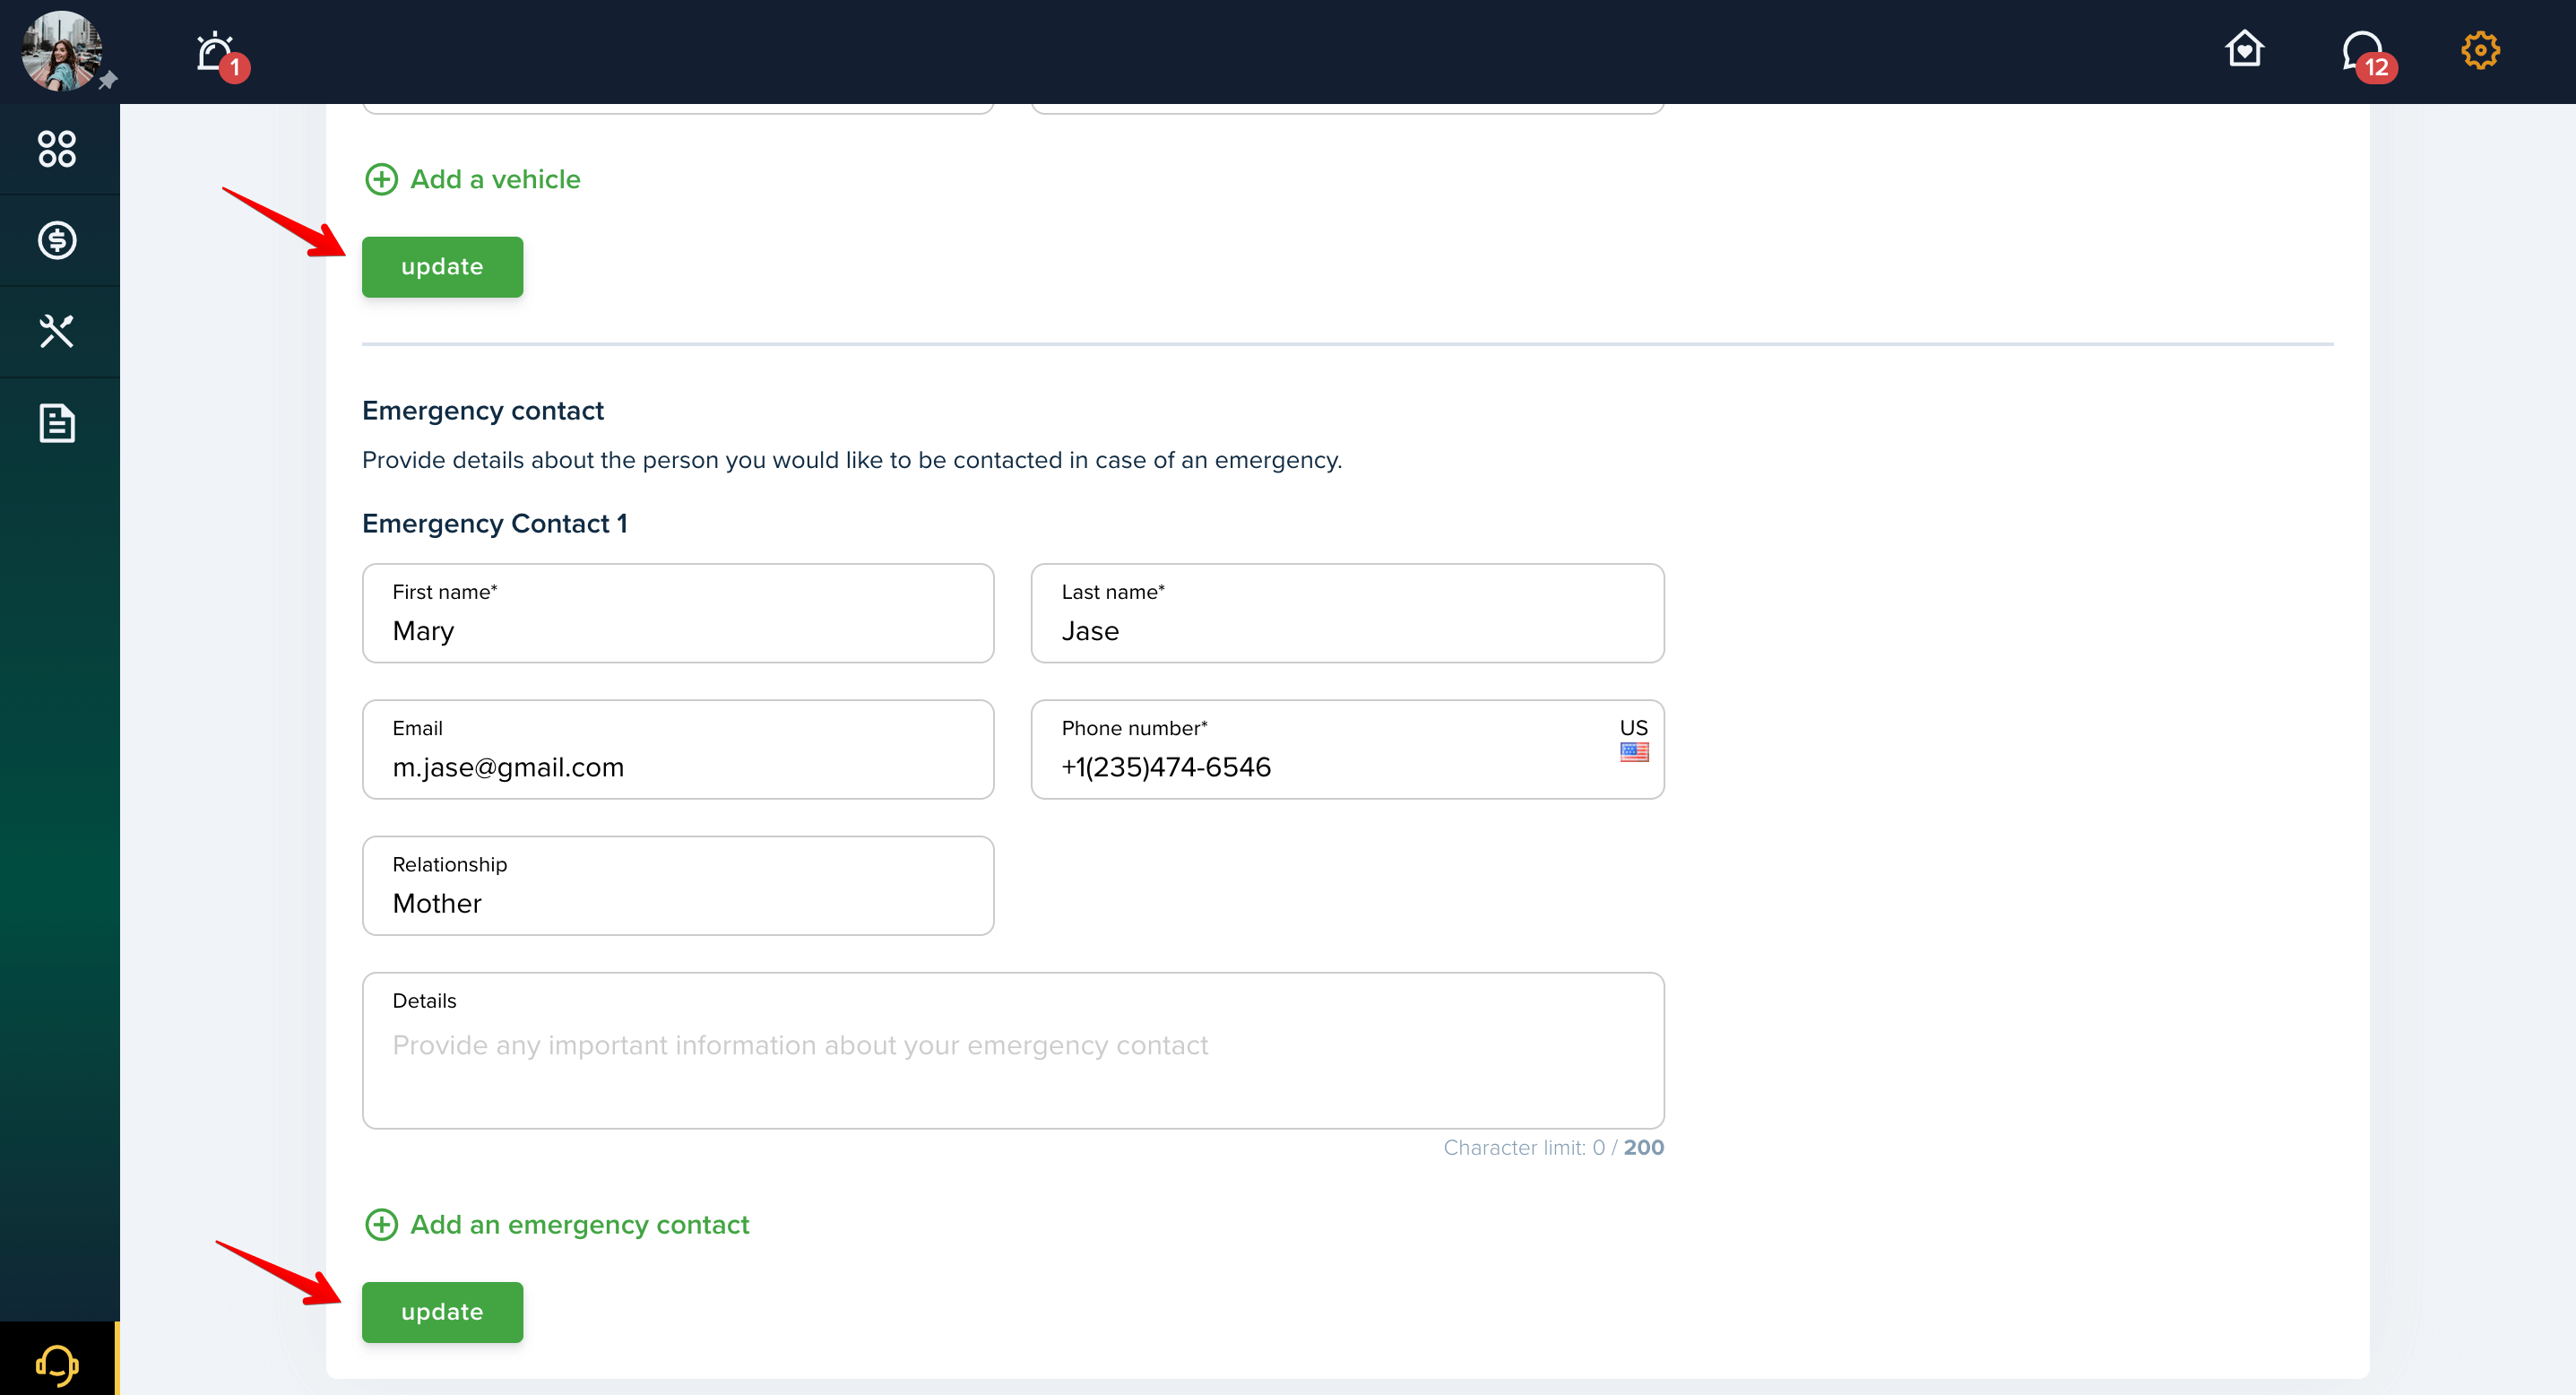This screenshot has height=1395, width=2576.
Task: Open settings gear icon
Action: coord(2480,50)
